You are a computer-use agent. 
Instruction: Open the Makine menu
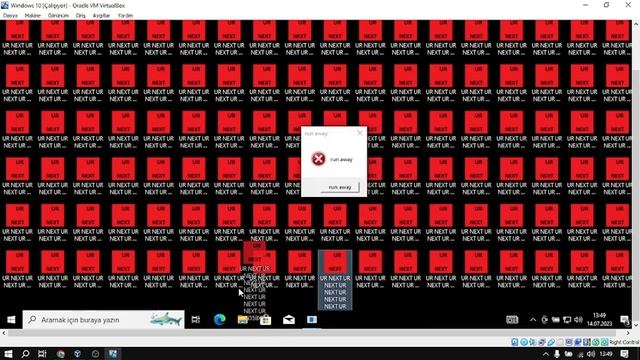(x=33, y=16)
